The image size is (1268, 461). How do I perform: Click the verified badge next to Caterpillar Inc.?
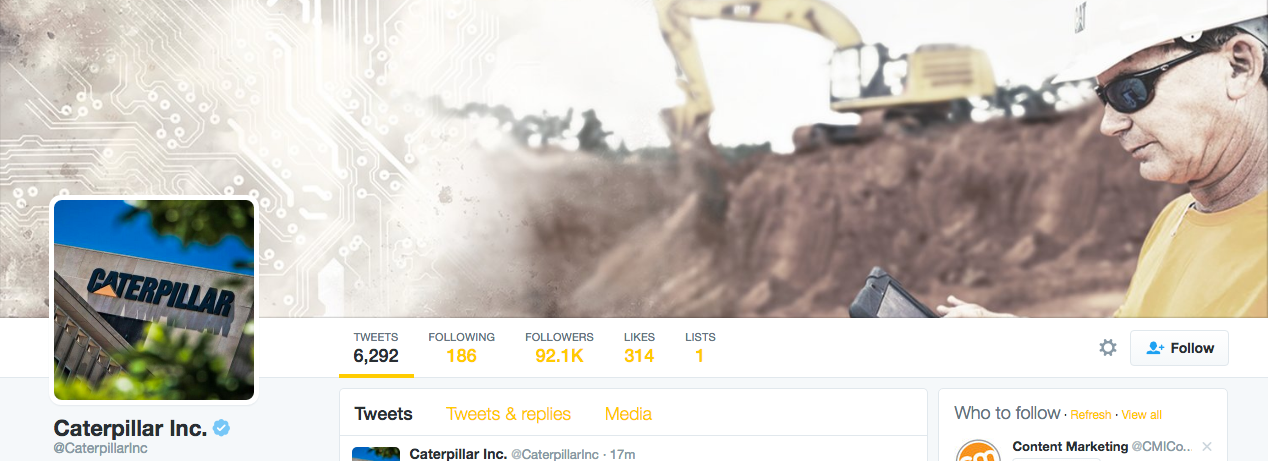[222, 428]
